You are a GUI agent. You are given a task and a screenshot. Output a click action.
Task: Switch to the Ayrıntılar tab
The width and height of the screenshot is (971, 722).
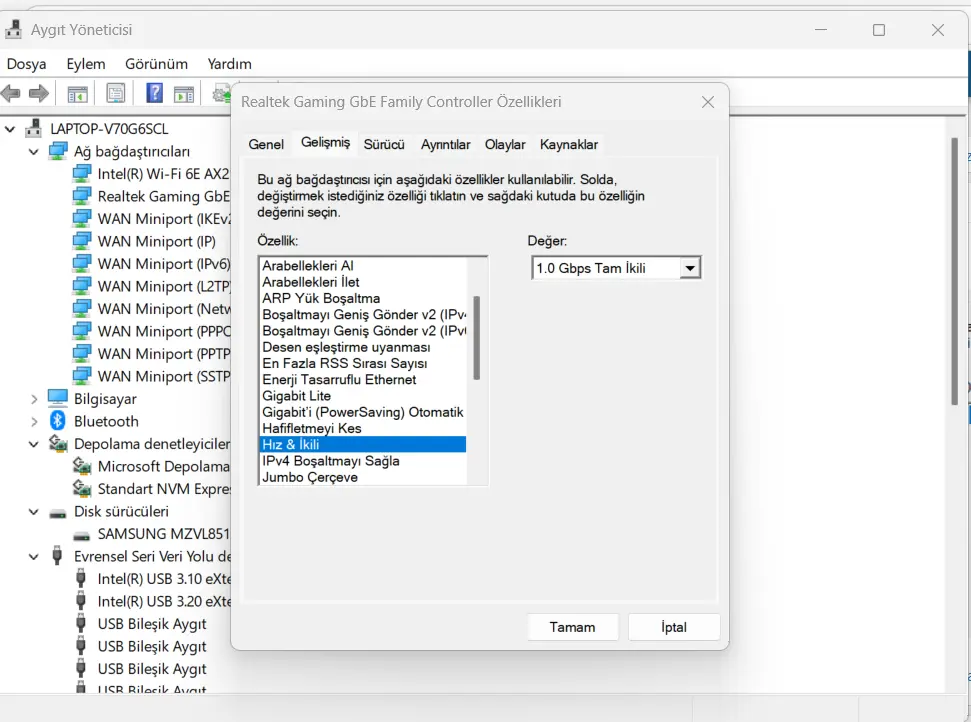click(445, 144)
